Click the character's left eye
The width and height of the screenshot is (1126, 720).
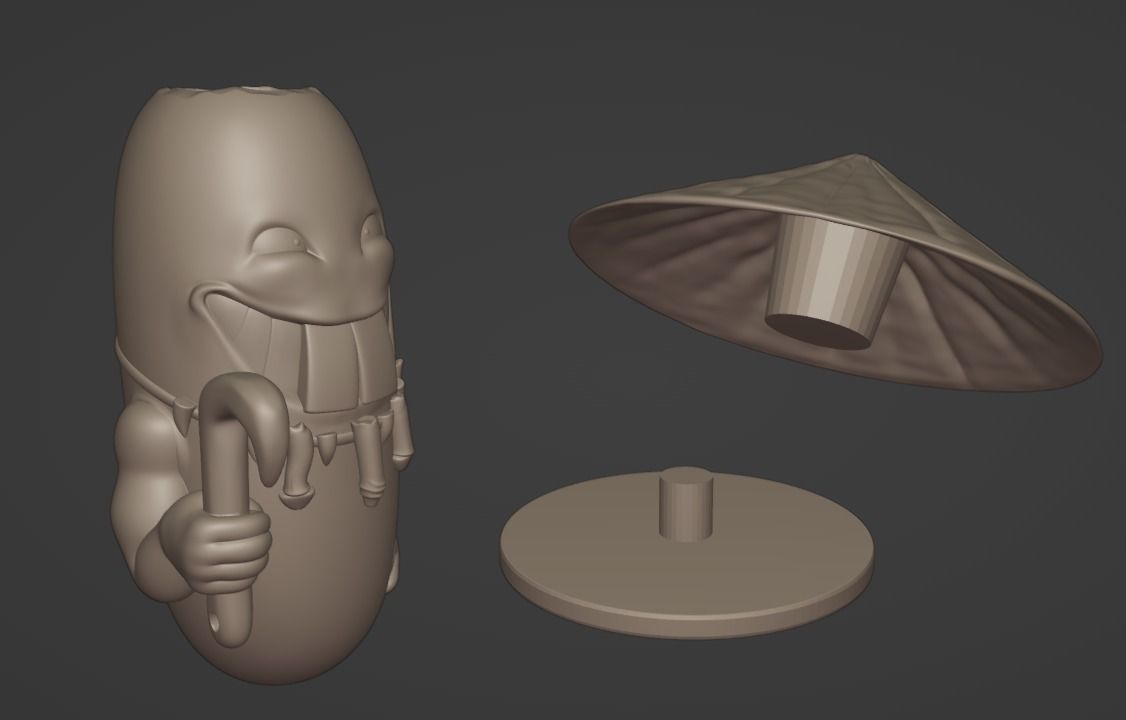280,243
